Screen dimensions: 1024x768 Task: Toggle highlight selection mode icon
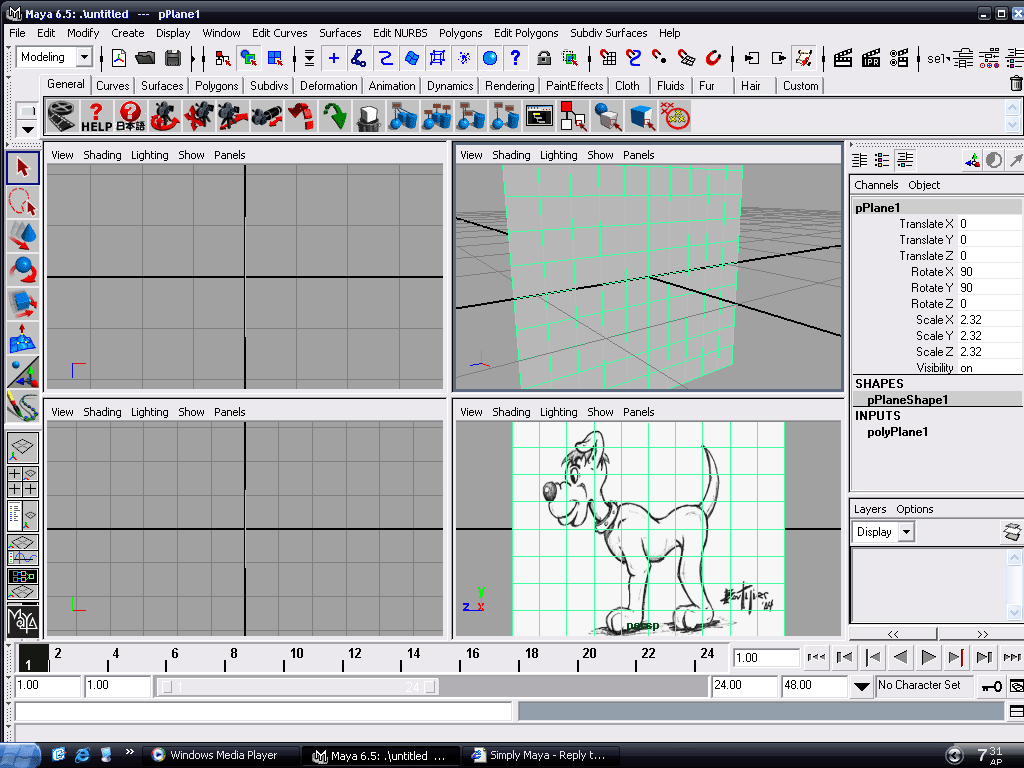coord(570,58)
